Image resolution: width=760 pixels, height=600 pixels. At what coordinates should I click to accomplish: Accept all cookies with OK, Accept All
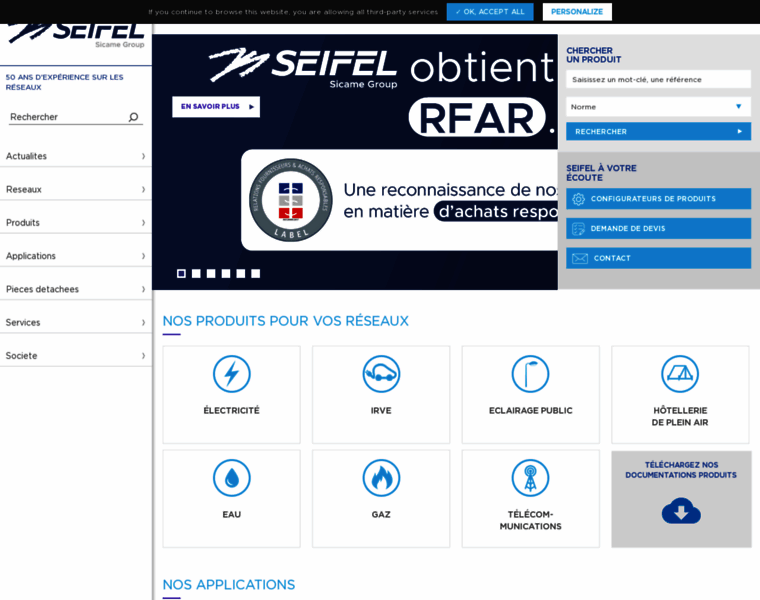pyautogui.click(x=490, y=12)
